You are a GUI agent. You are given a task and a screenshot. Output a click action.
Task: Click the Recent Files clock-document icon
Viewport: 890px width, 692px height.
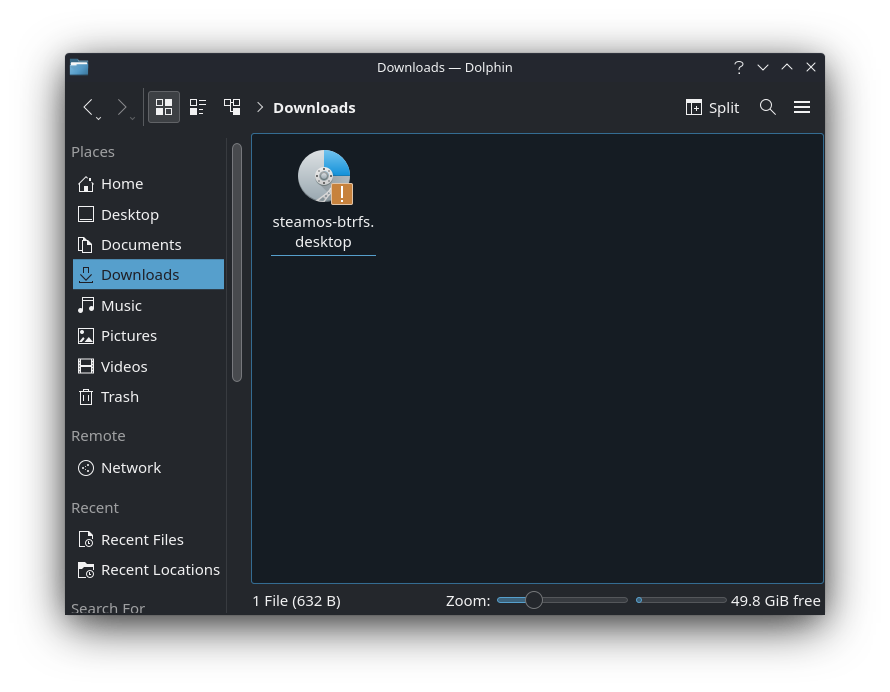86,539
